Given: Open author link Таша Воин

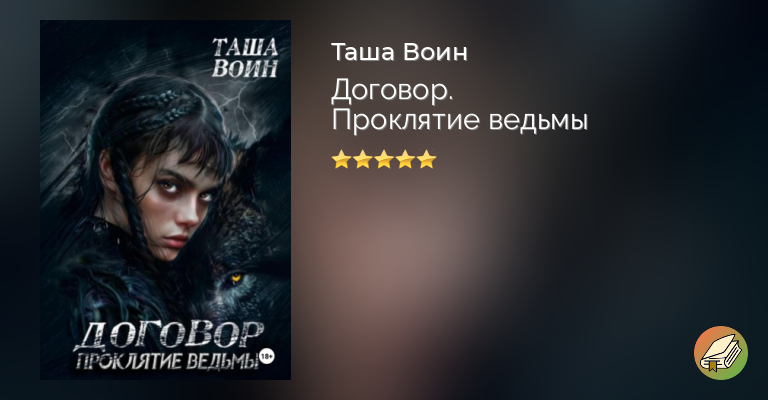Looking at the screenshot, I should pos(399,52).
